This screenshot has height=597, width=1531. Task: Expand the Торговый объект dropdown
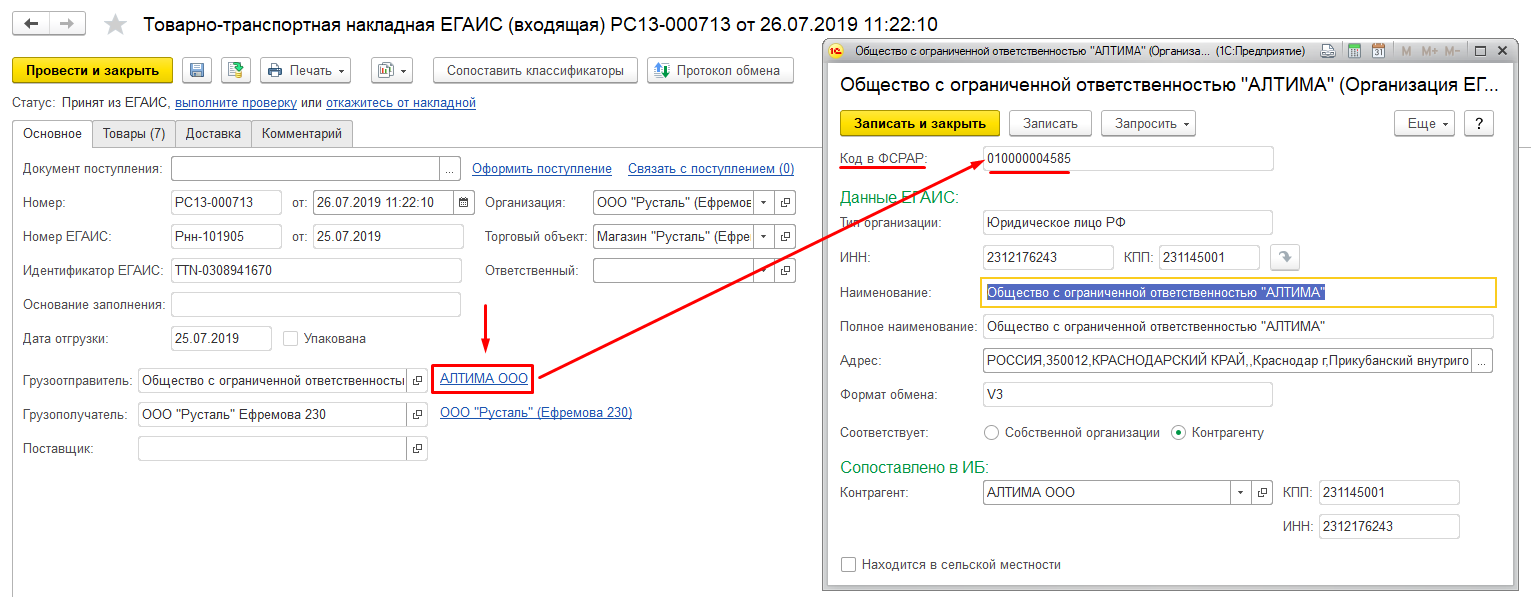point(765,237)
